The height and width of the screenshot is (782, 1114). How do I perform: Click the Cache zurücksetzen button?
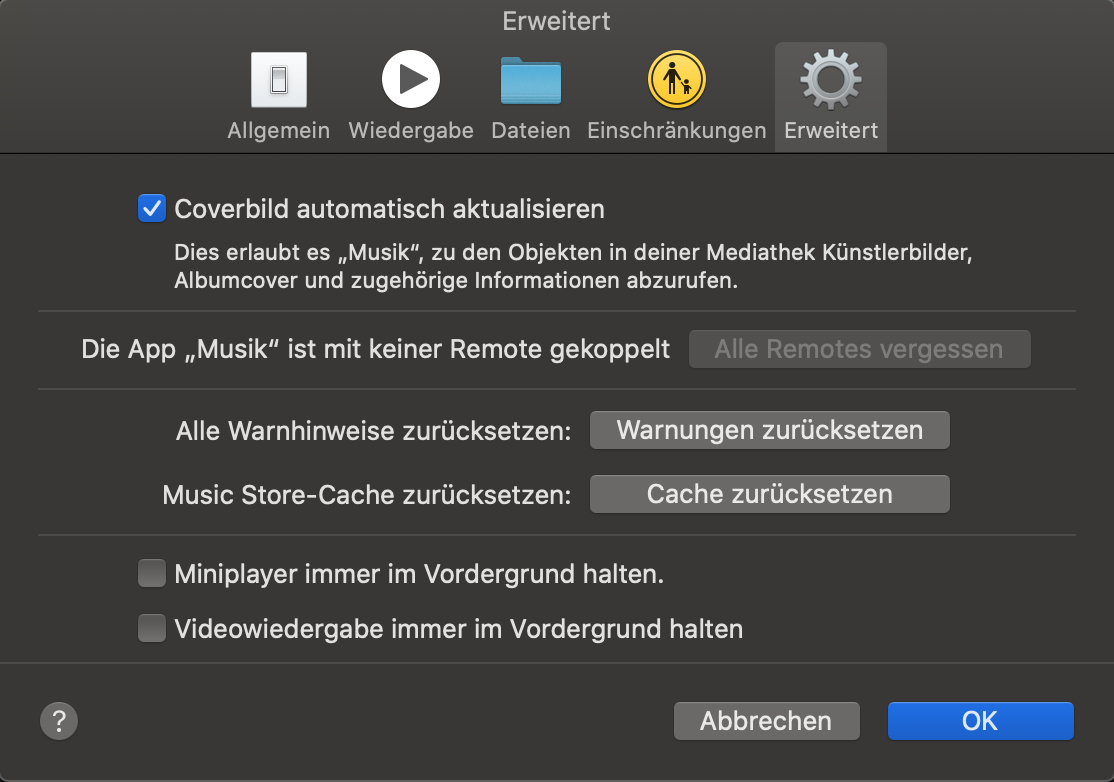coord(769,494)
